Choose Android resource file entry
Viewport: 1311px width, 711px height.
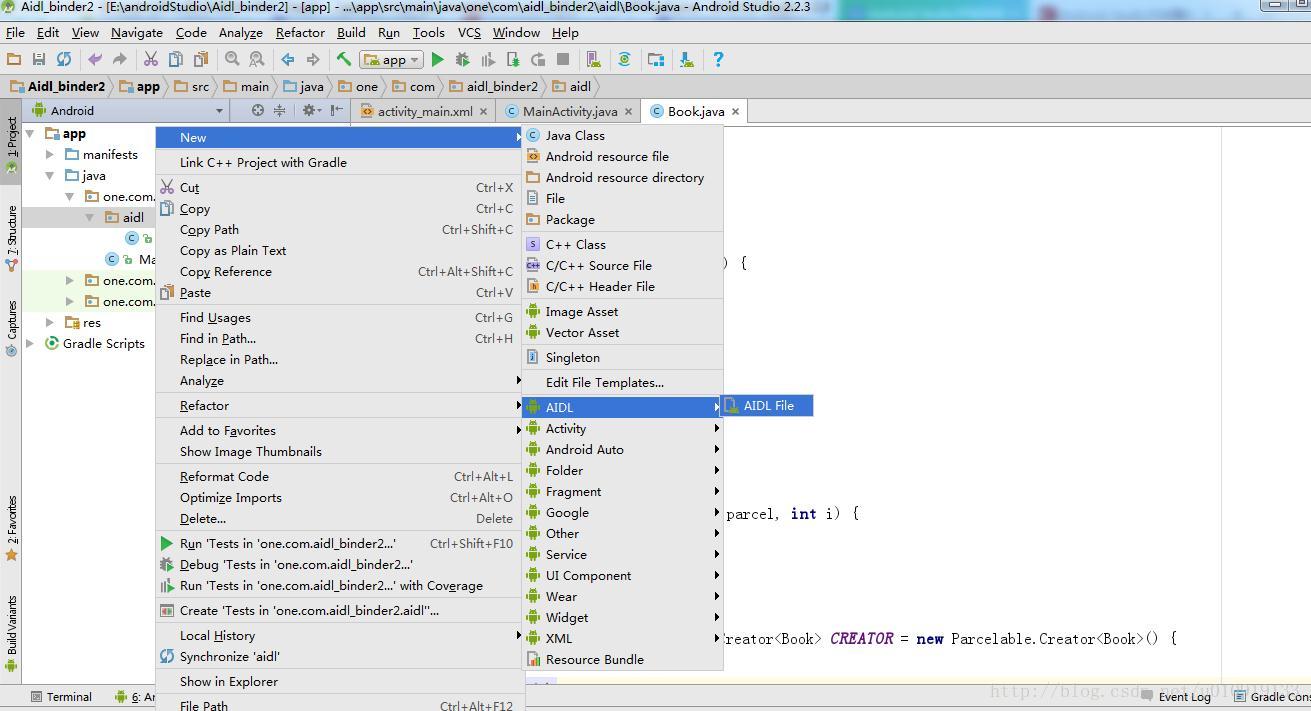[x=622, y=156]
